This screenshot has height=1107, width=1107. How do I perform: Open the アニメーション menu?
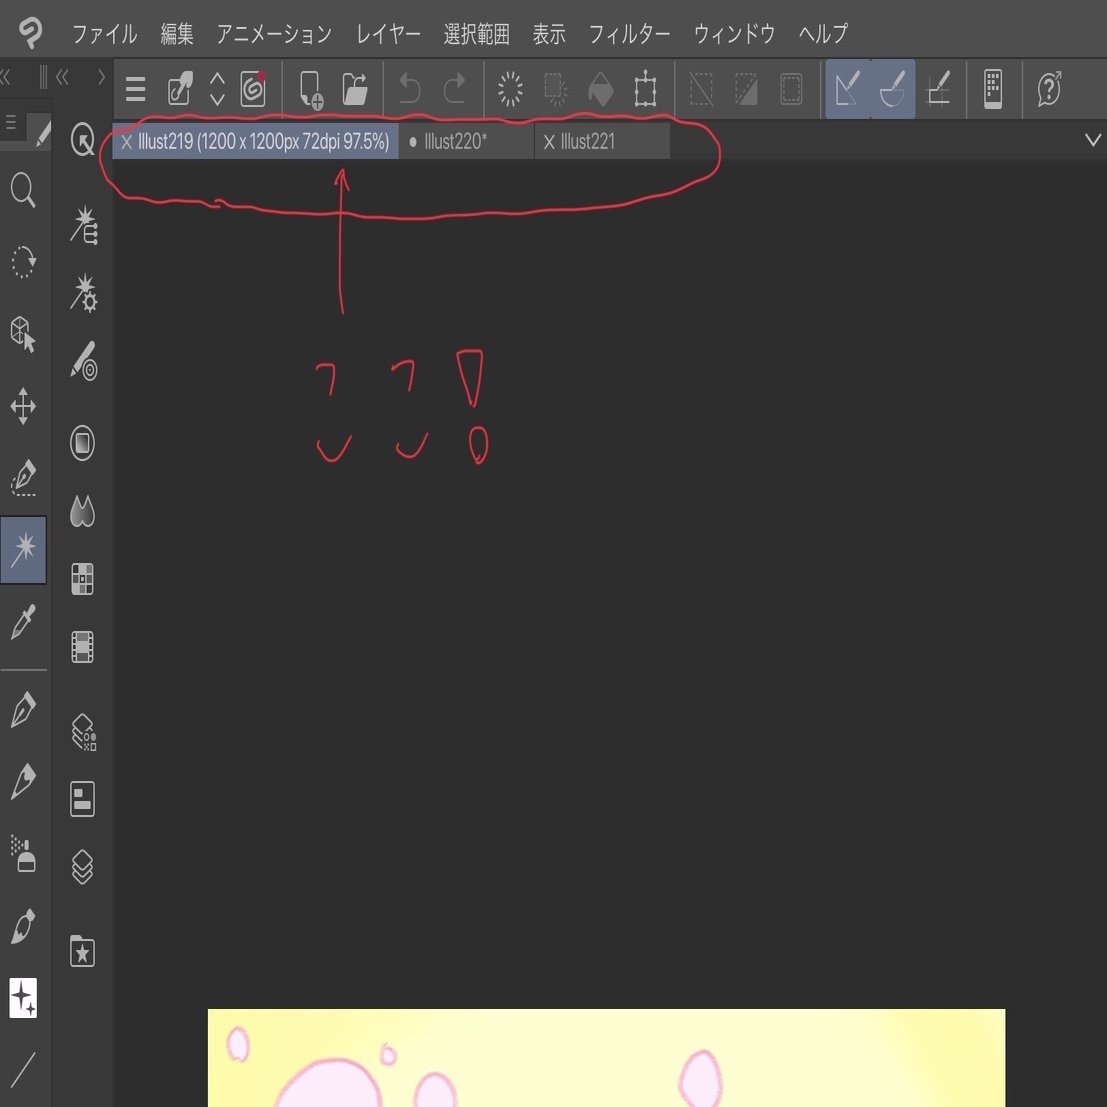pyautogui.click(x=274, y=33)
